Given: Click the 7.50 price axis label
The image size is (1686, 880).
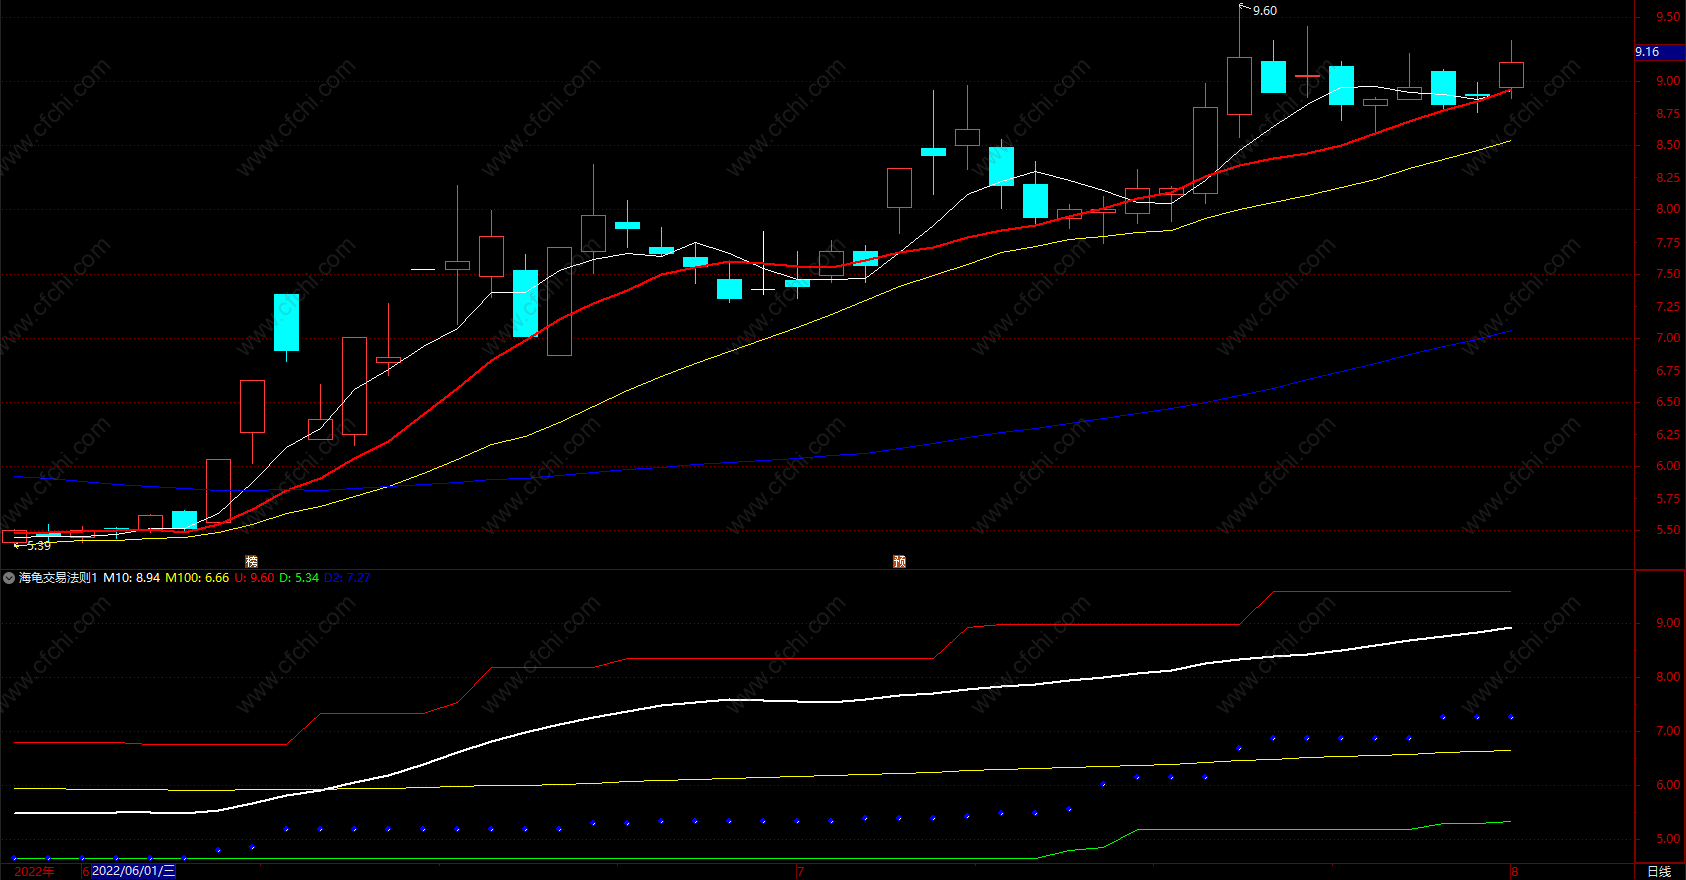Looking at the screenshot, I should coord(1668,274).
